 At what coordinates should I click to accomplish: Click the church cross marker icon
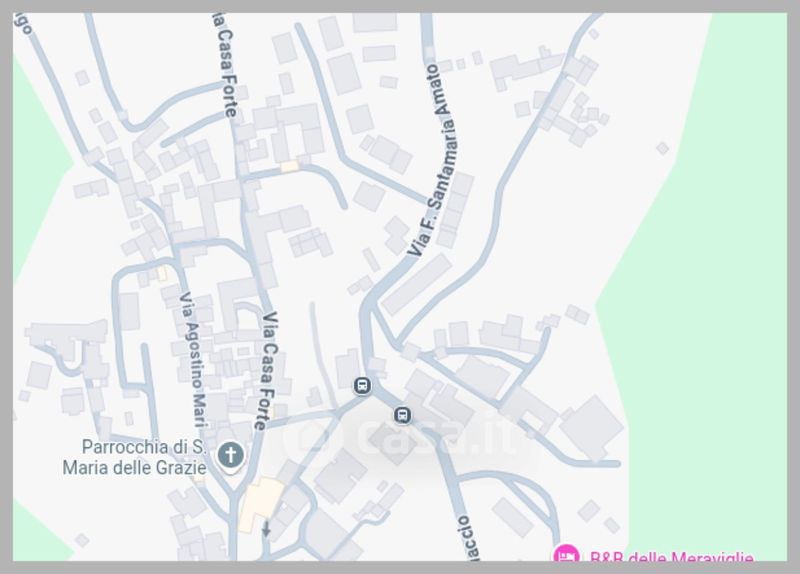[x=231, y=455]
